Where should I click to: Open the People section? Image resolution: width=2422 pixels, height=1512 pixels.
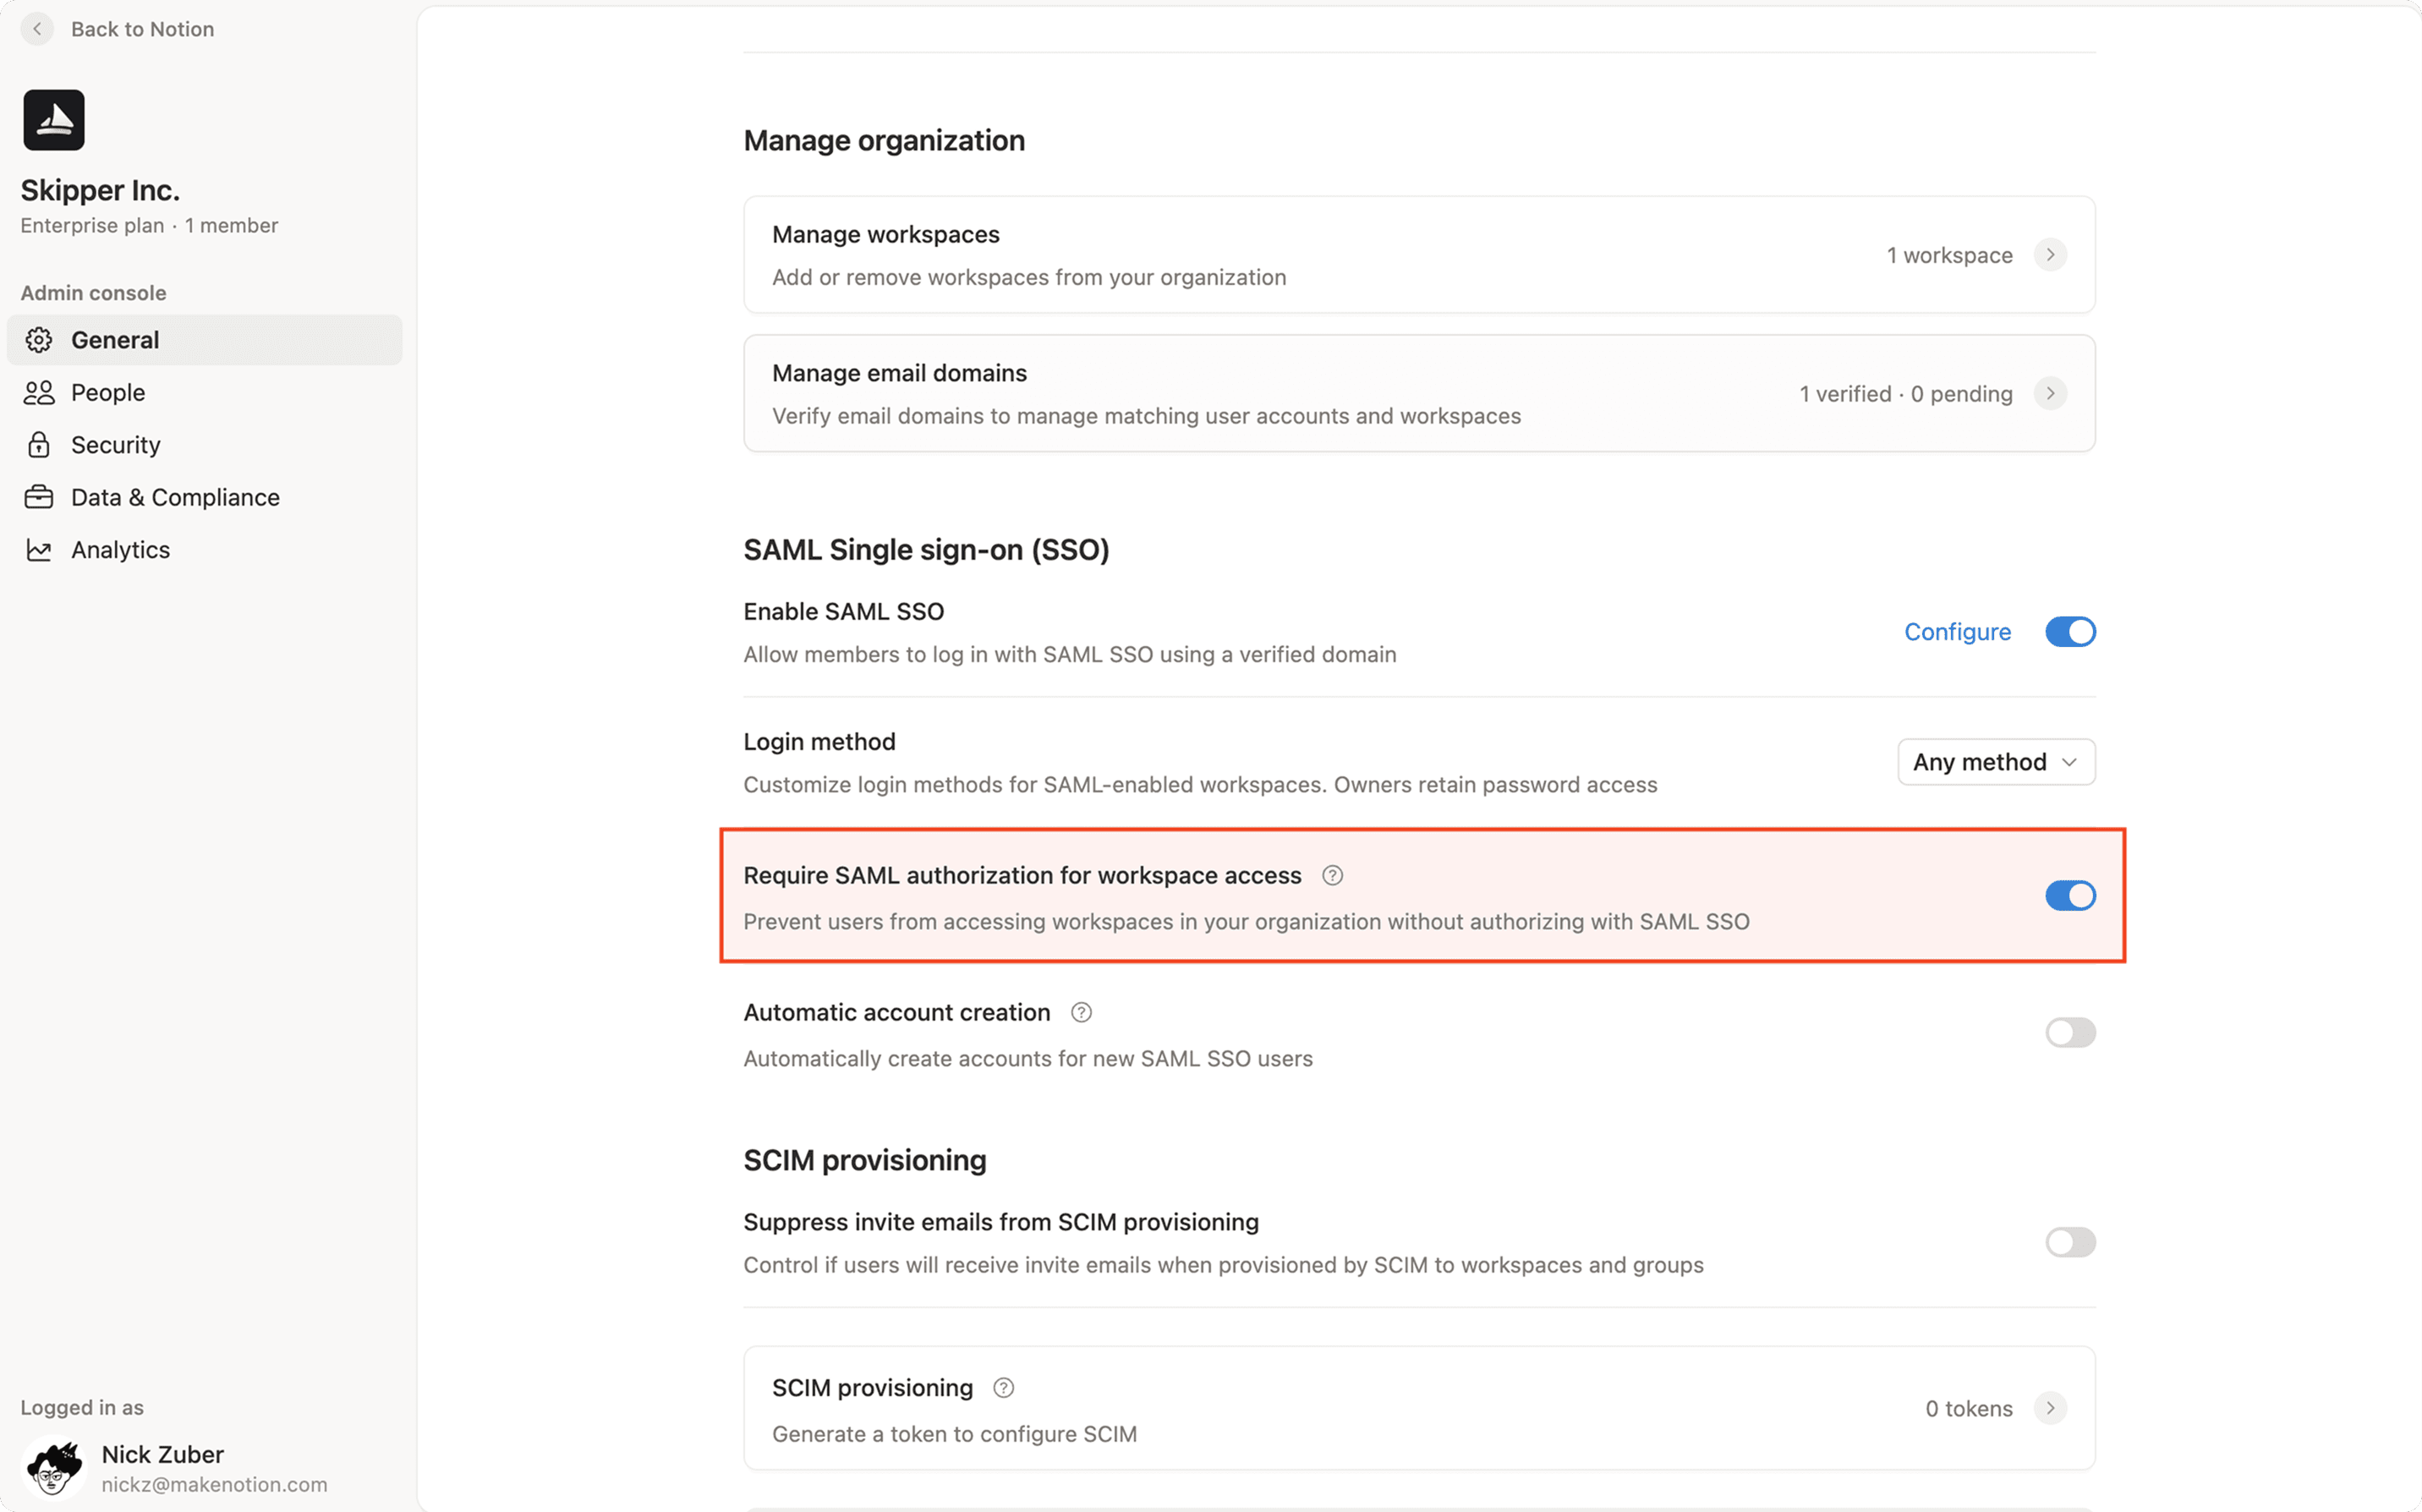pos(107,392)
